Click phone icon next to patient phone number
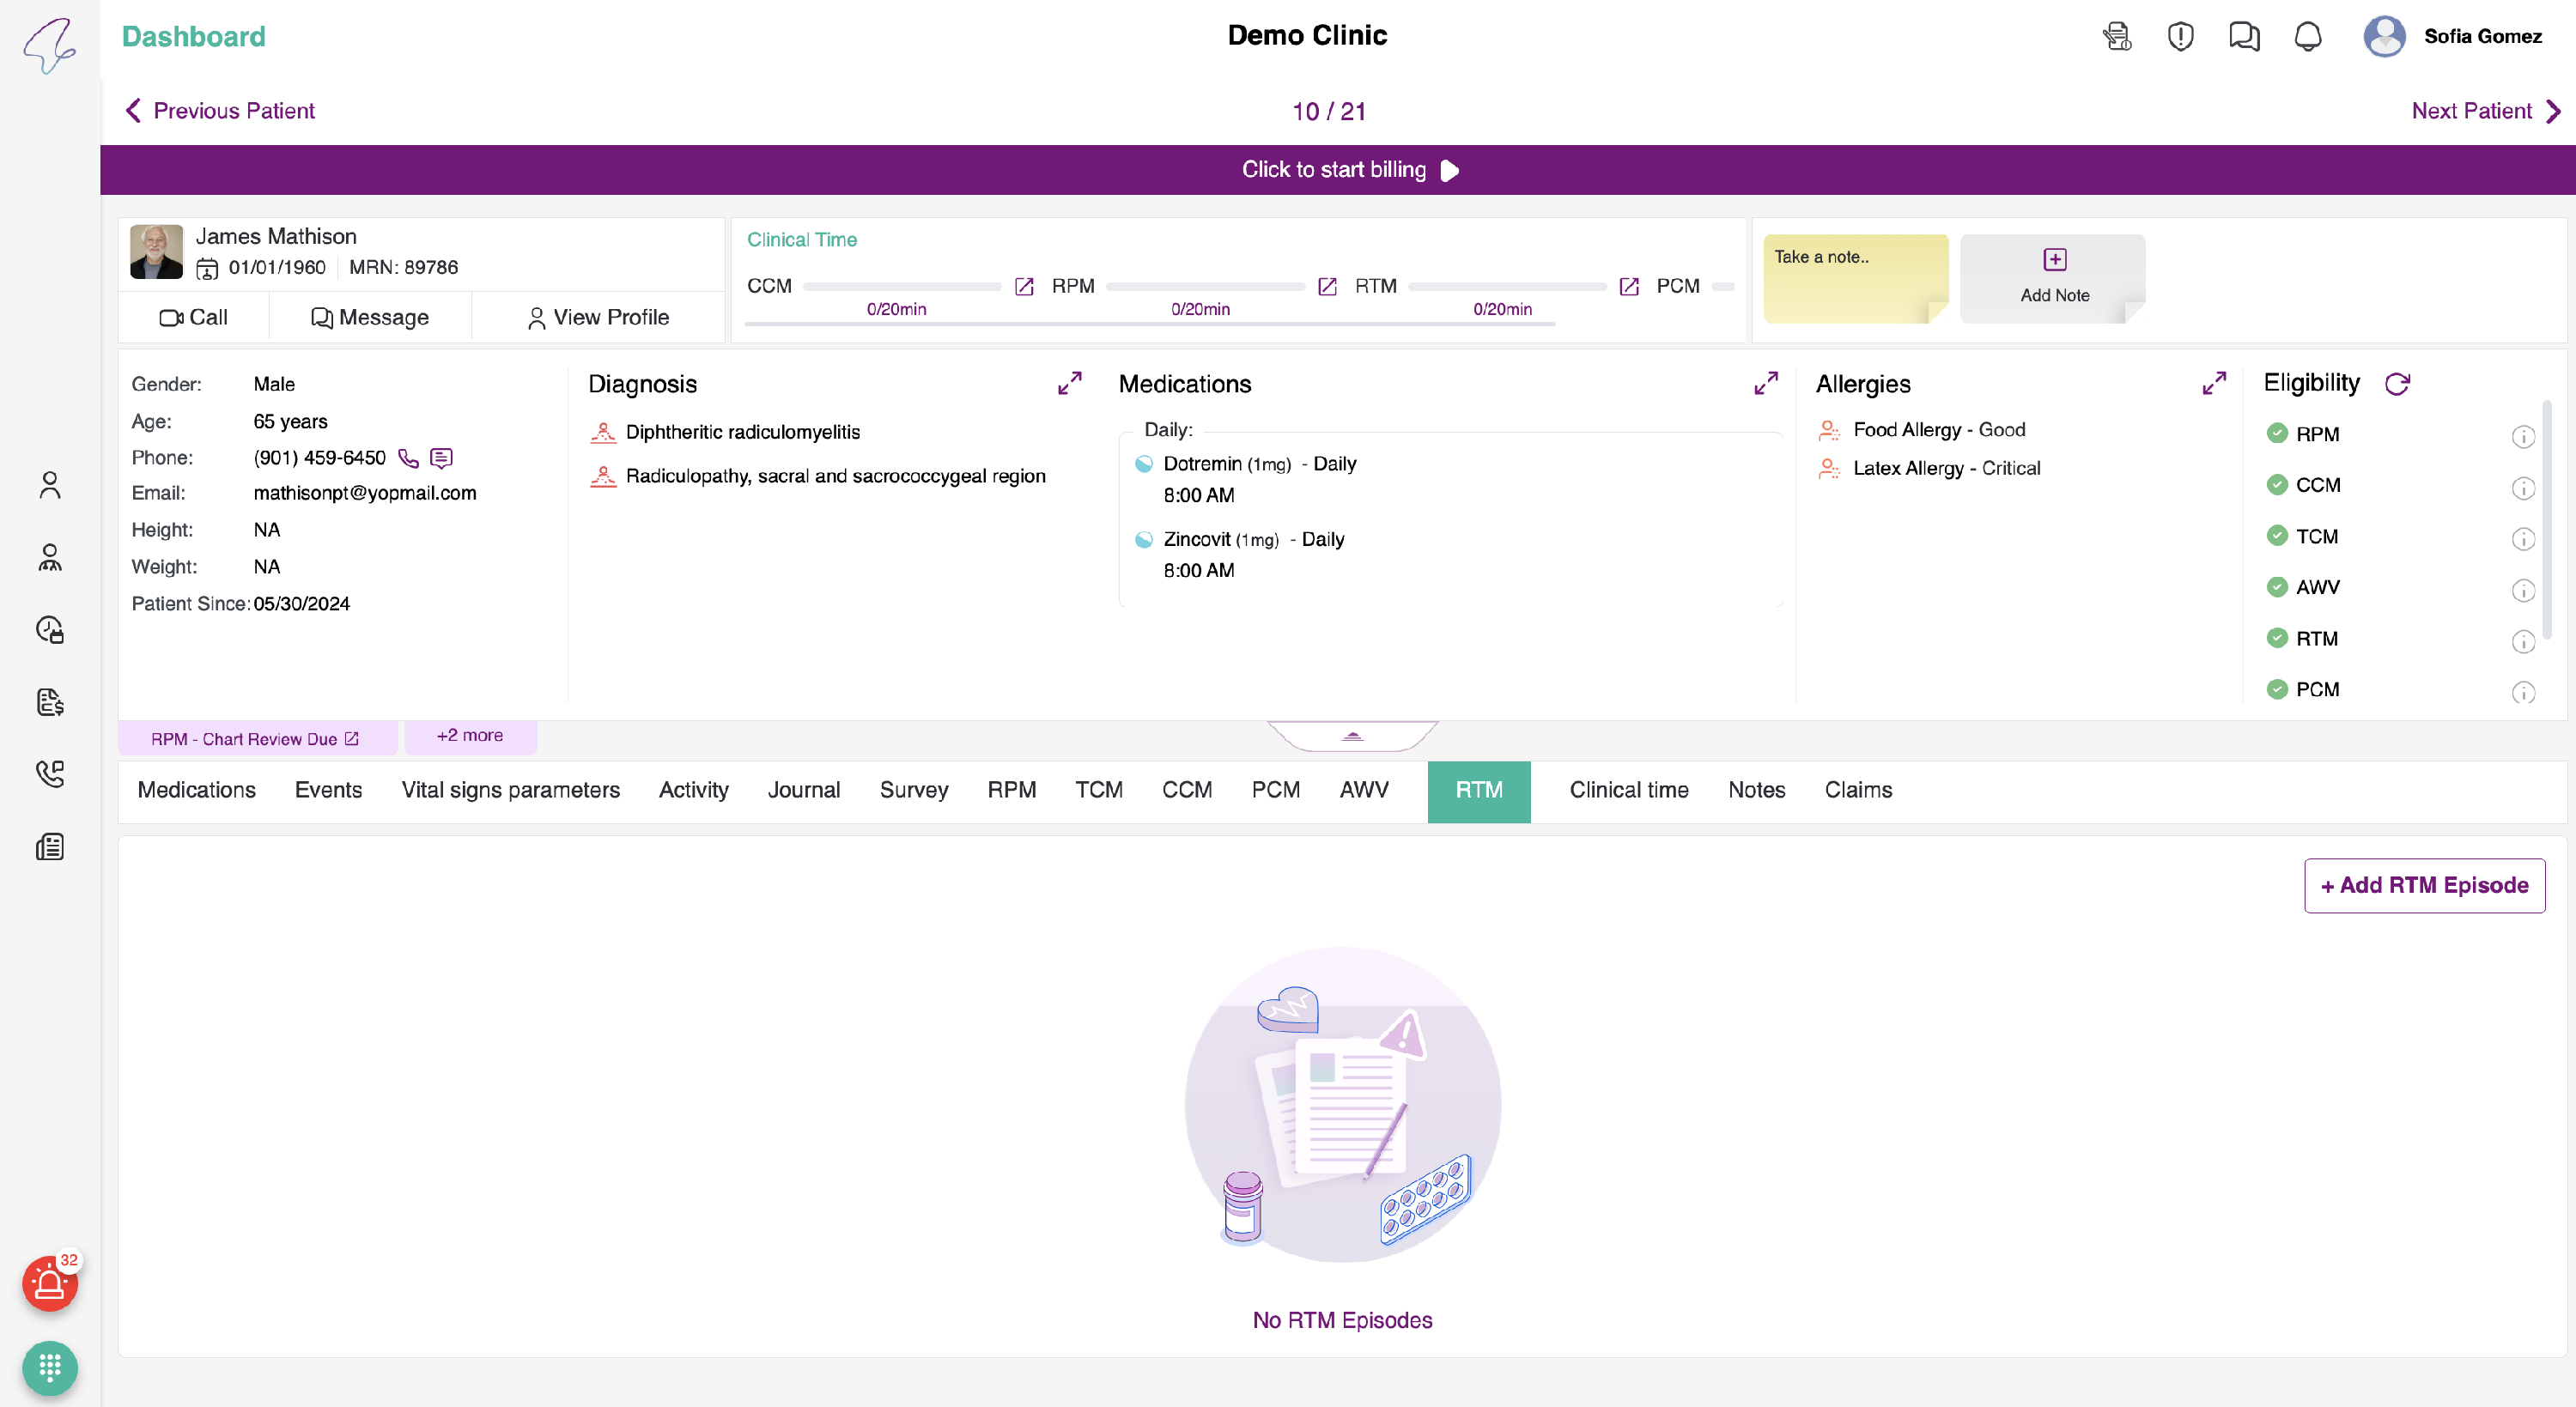The image size is (2576, 1407). tap(408, 458)
